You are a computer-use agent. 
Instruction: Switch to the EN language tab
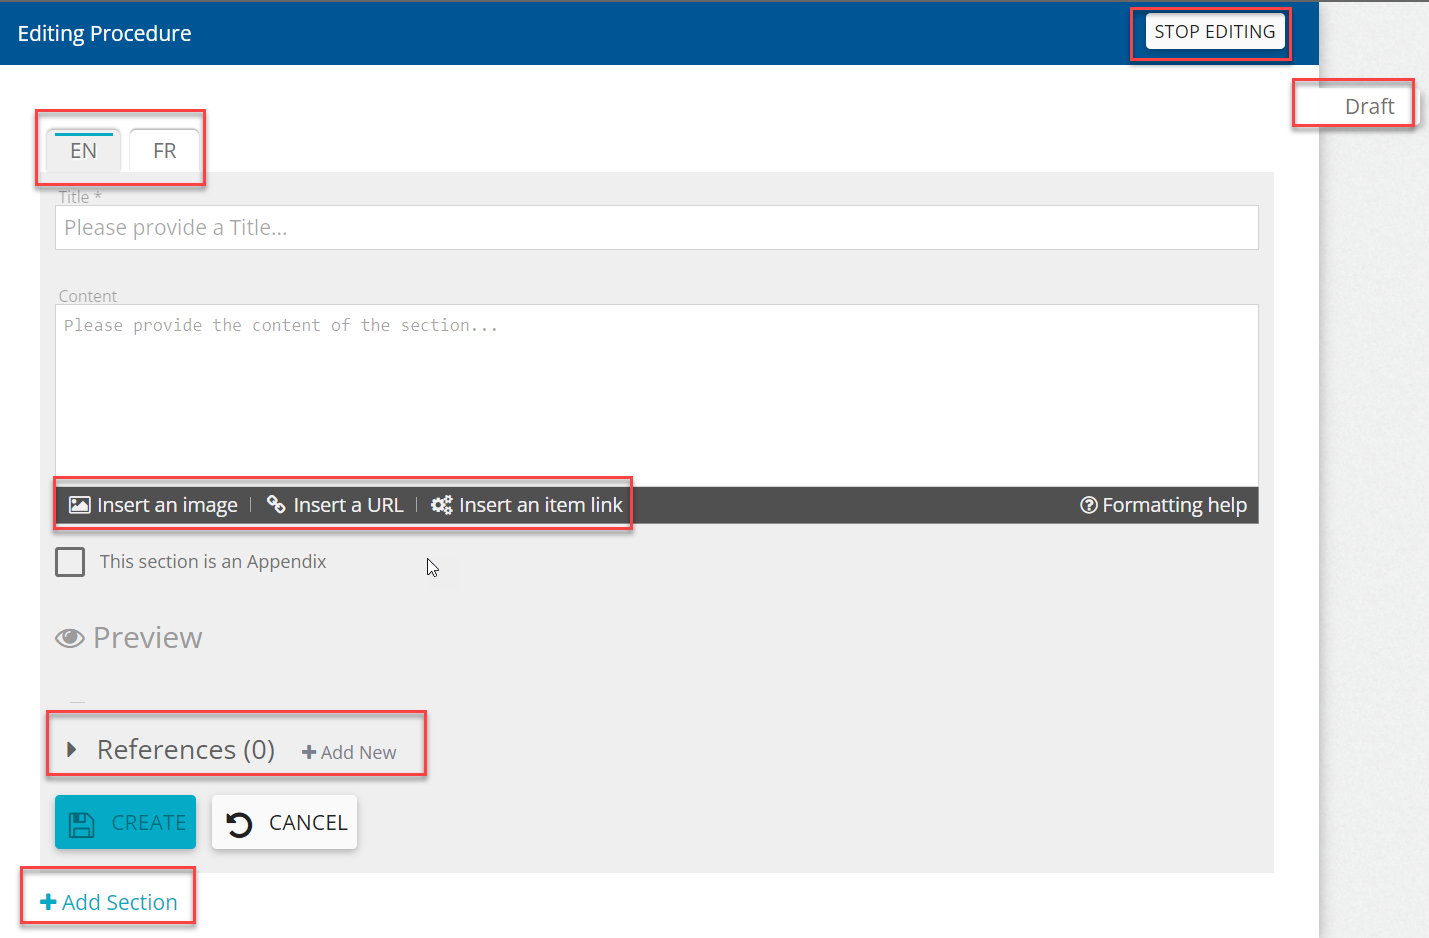pos(83,151)
